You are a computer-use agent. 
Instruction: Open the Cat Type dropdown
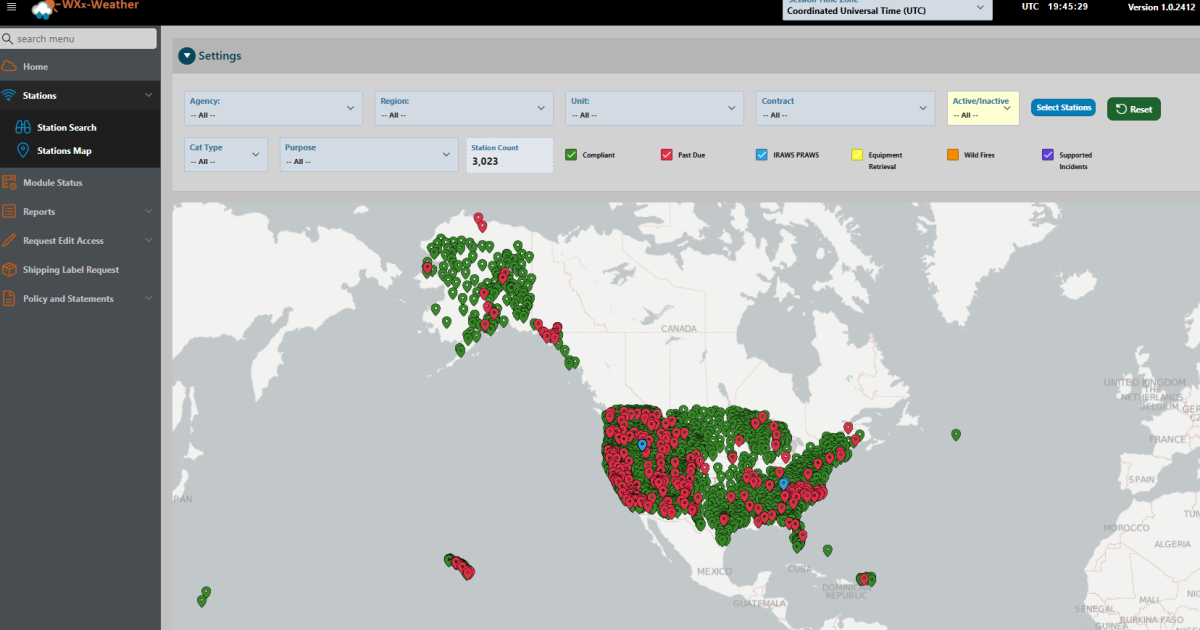click(x=226, y=154)
